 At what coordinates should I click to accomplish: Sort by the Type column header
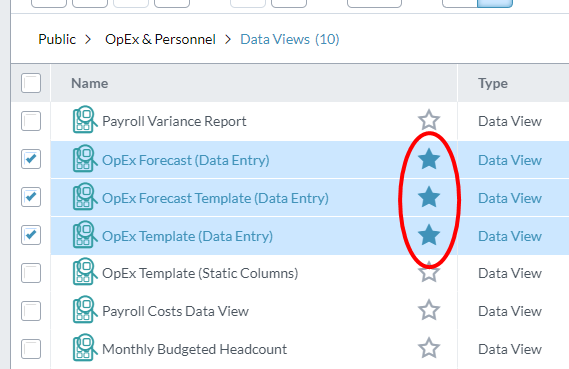(x=493, y=83)
